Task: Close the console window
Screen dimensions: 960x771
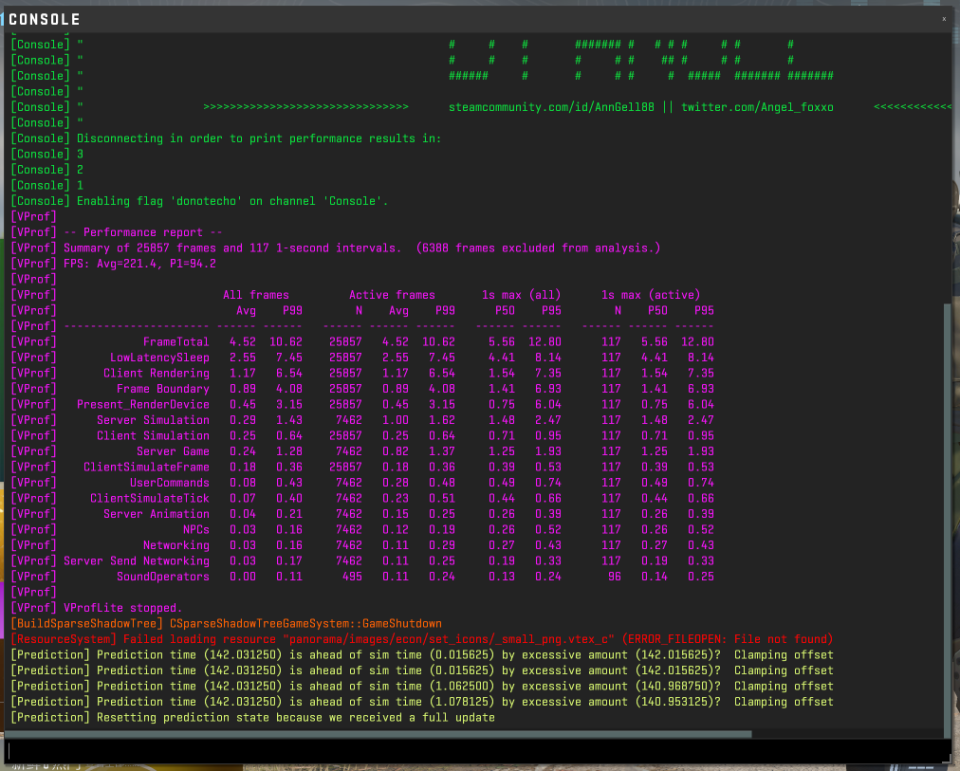Action: pos(943,19)
